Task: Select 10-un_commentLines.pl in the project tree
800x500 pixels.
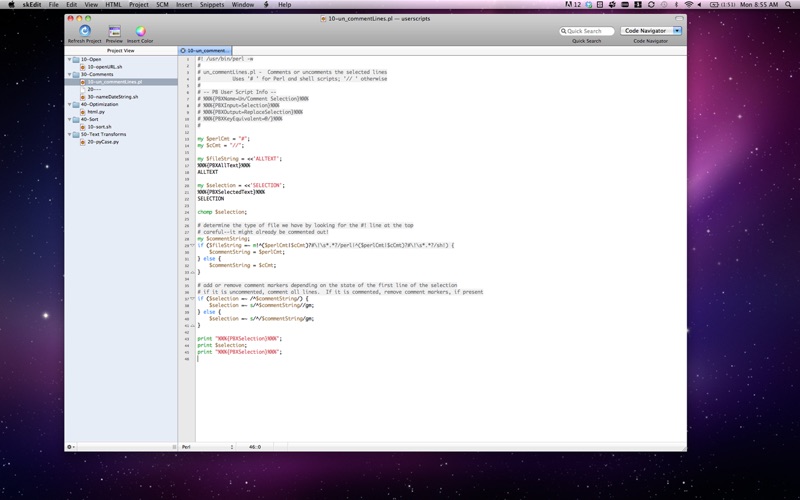Action: [x=121, y=82]
